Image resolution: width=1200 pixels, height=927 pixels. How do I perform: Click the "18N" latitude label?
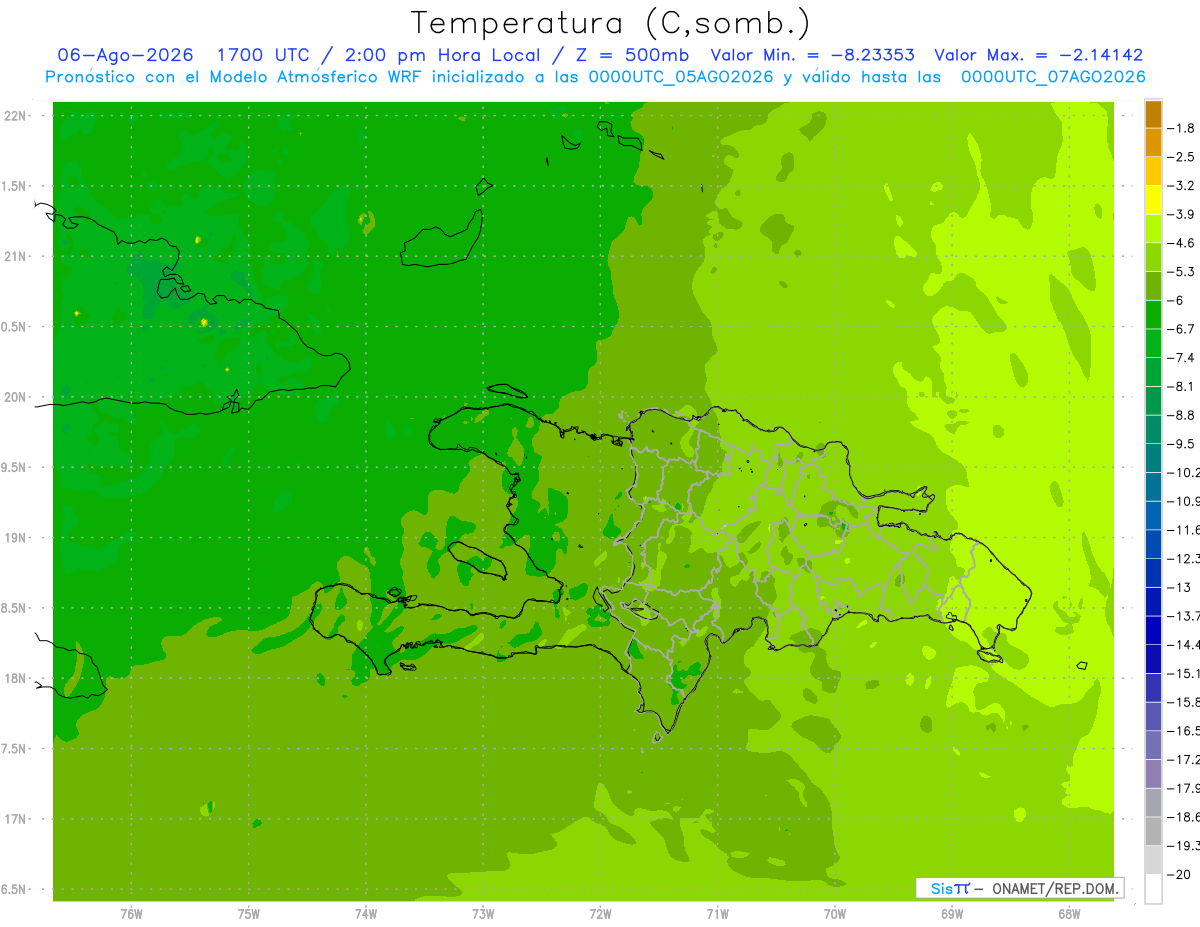point(16,678)
